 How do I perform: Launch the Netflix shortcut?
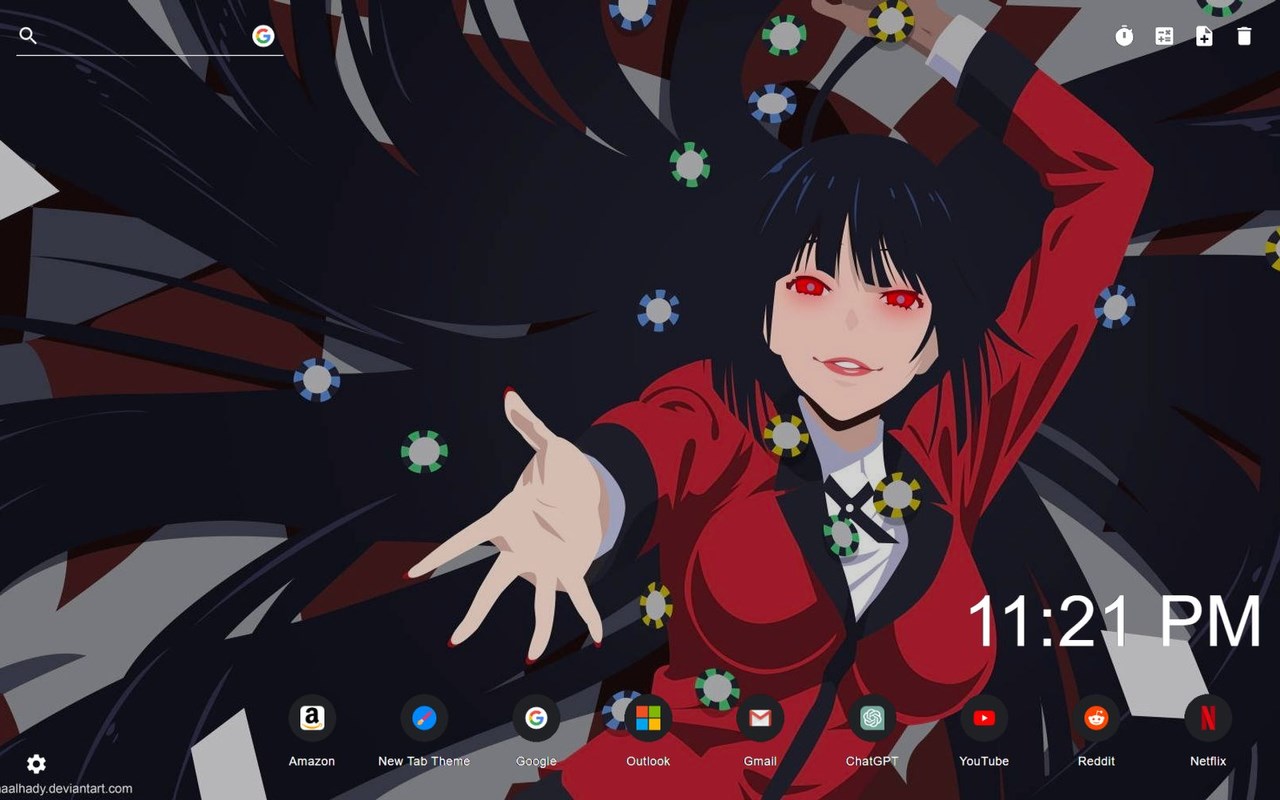[x=1208, y=718]
